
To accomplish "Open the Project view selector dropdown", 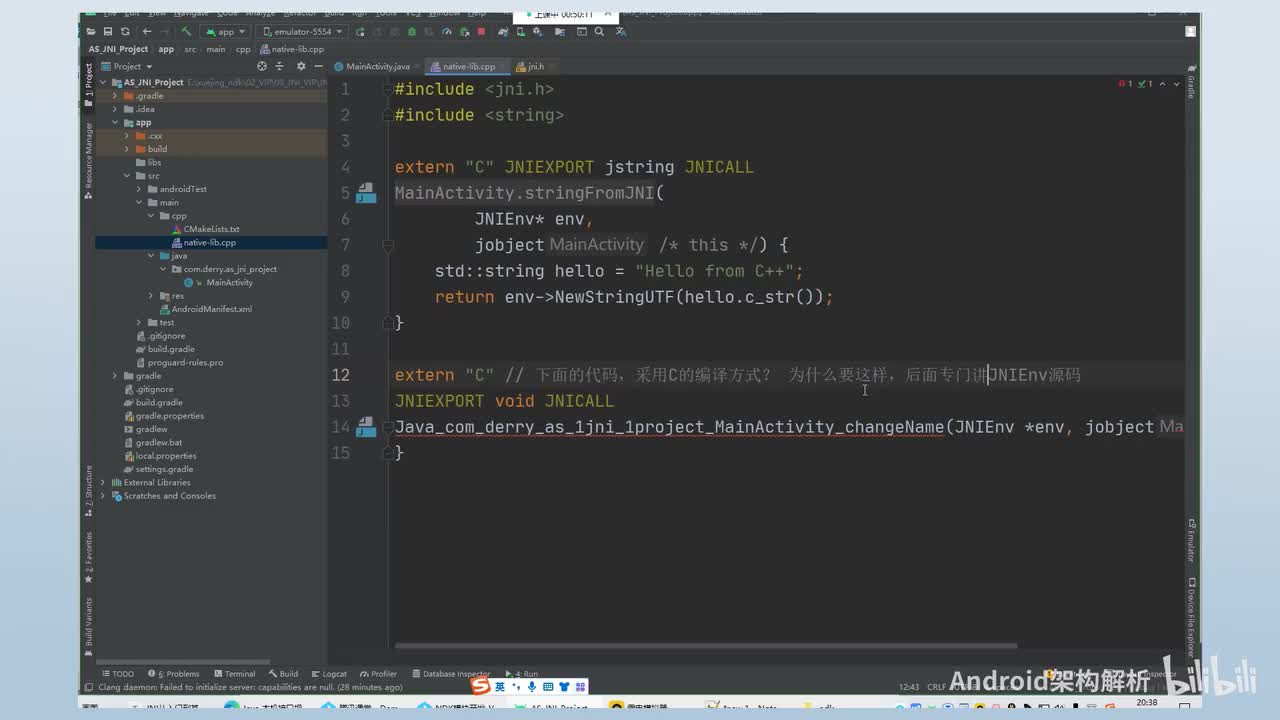I will 127,67.
